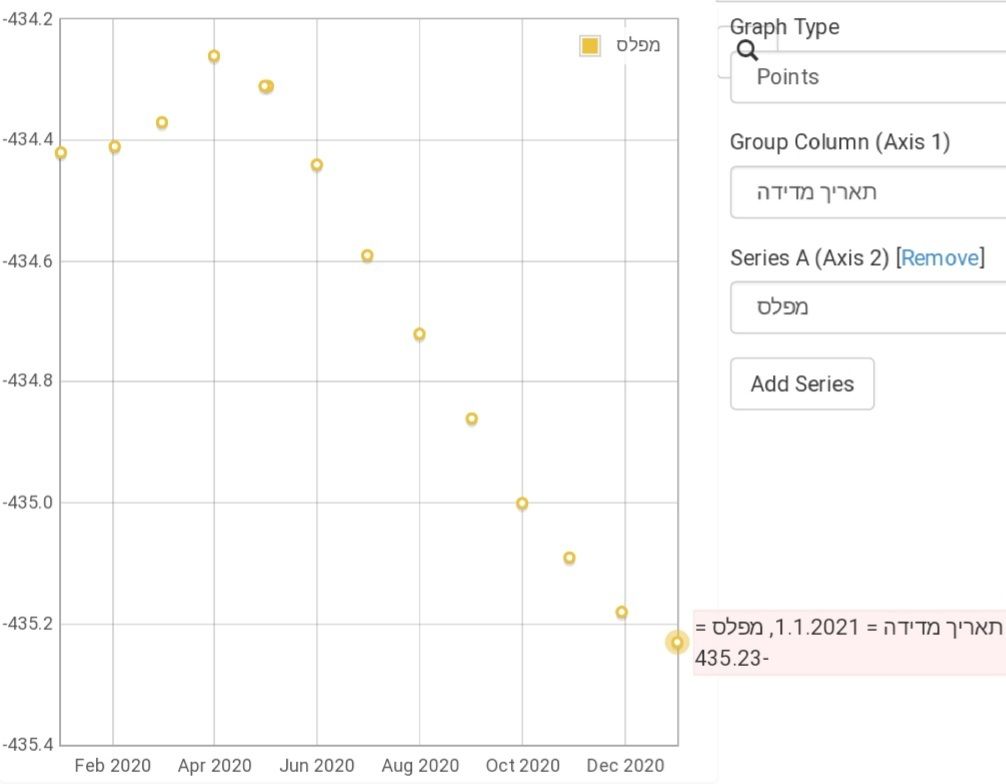Viewport: 1006px width, 784px height.
Task: Click the highlighted 1.1.2021 data point
Action: point(677,642)
